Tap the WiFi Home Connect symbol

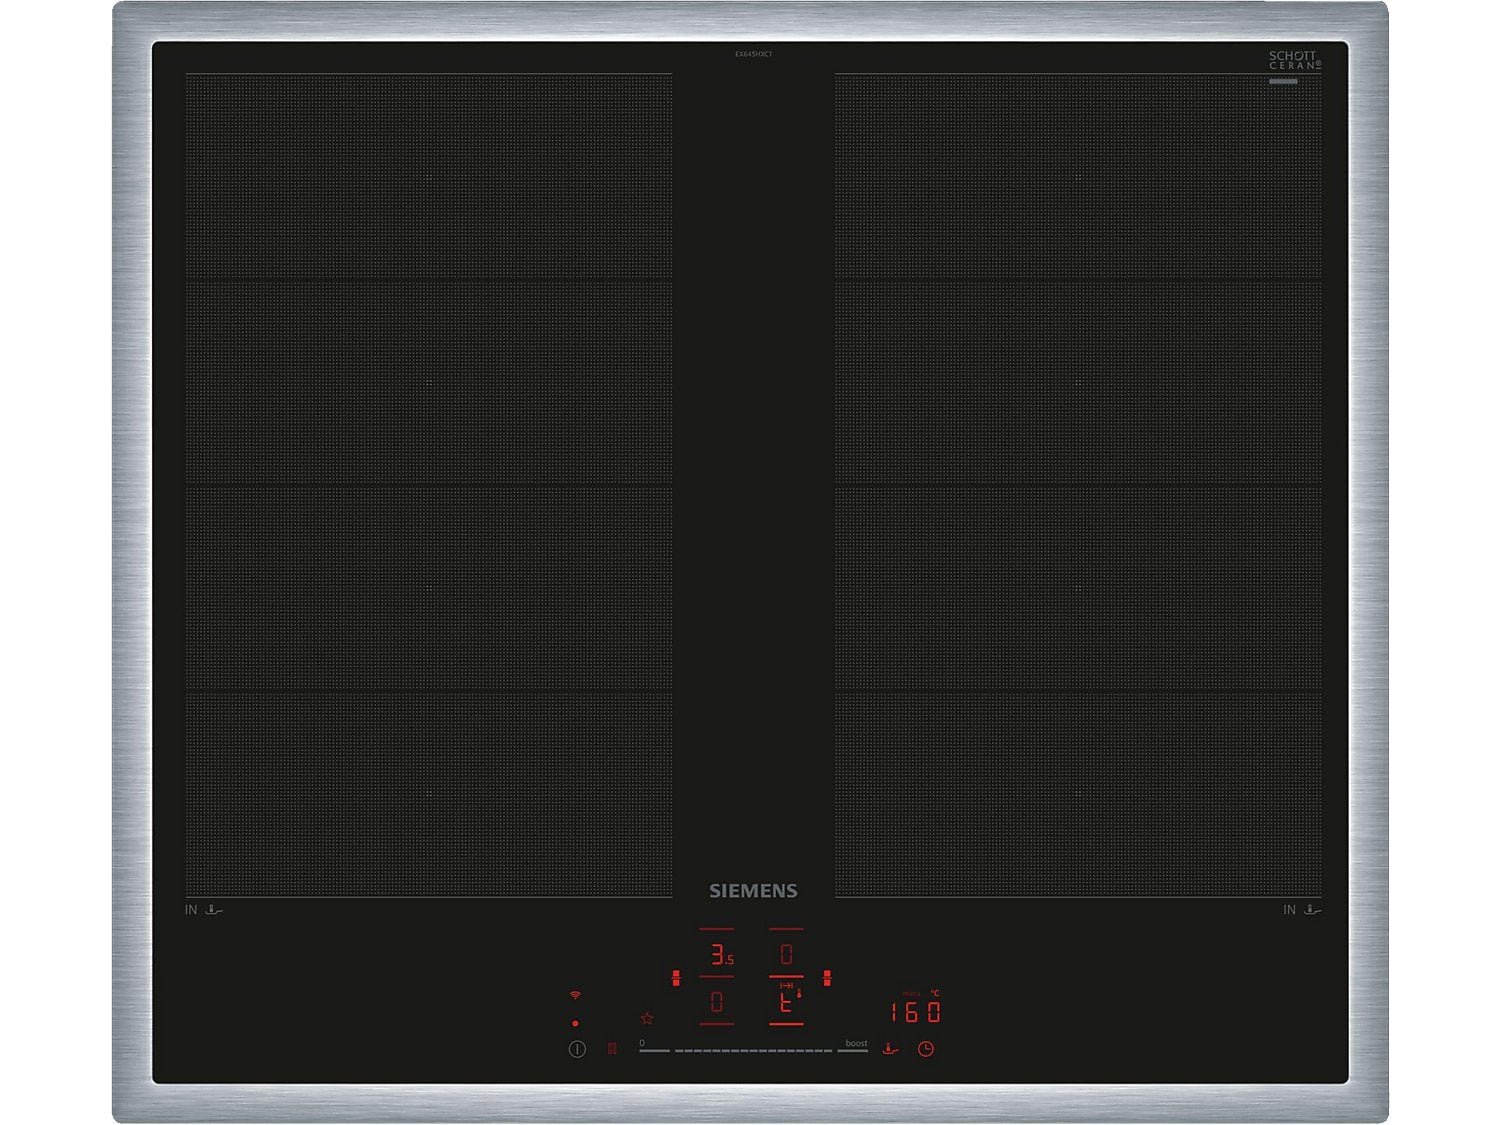coord(575,996)
